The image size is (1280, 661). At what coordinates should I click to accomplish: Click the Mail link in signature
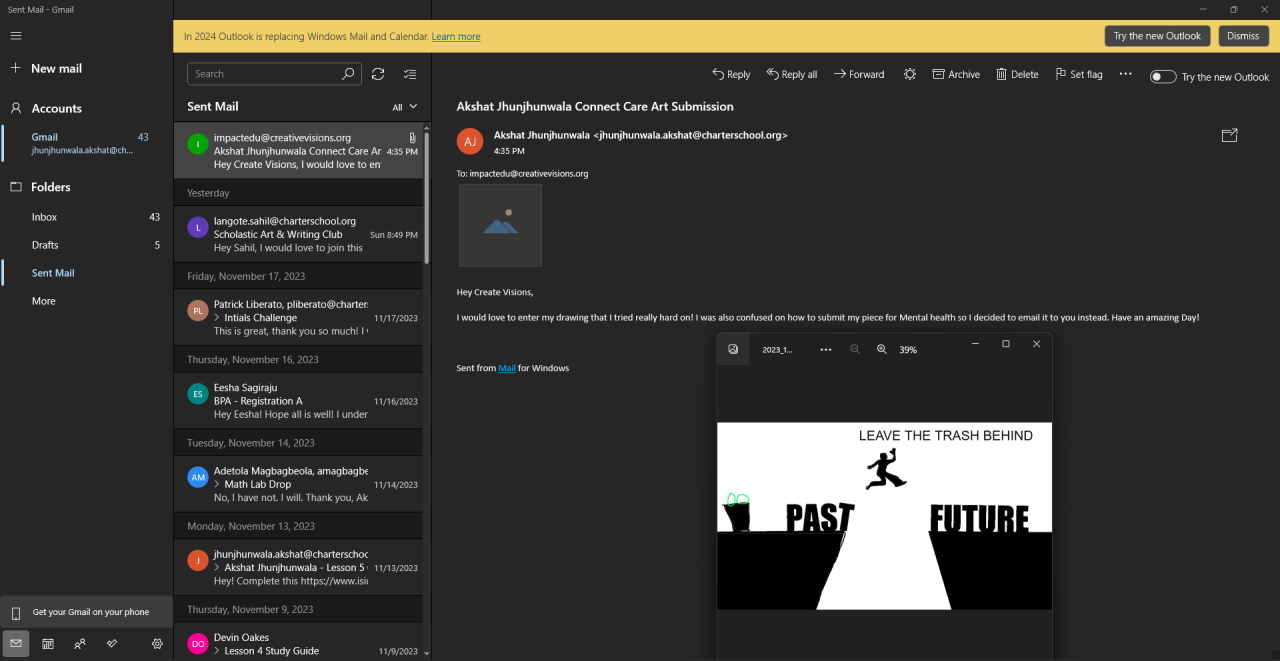click(x=507, y=368)
